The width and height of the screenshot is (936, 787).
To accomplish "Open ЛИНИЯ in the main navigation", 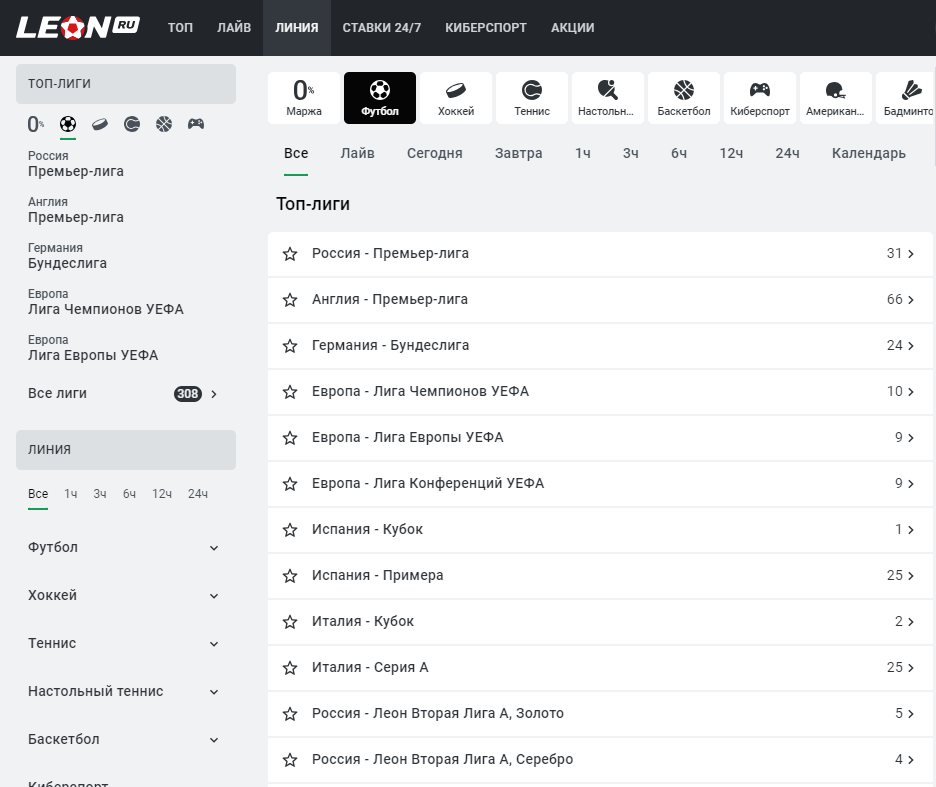I will point(297,27).
